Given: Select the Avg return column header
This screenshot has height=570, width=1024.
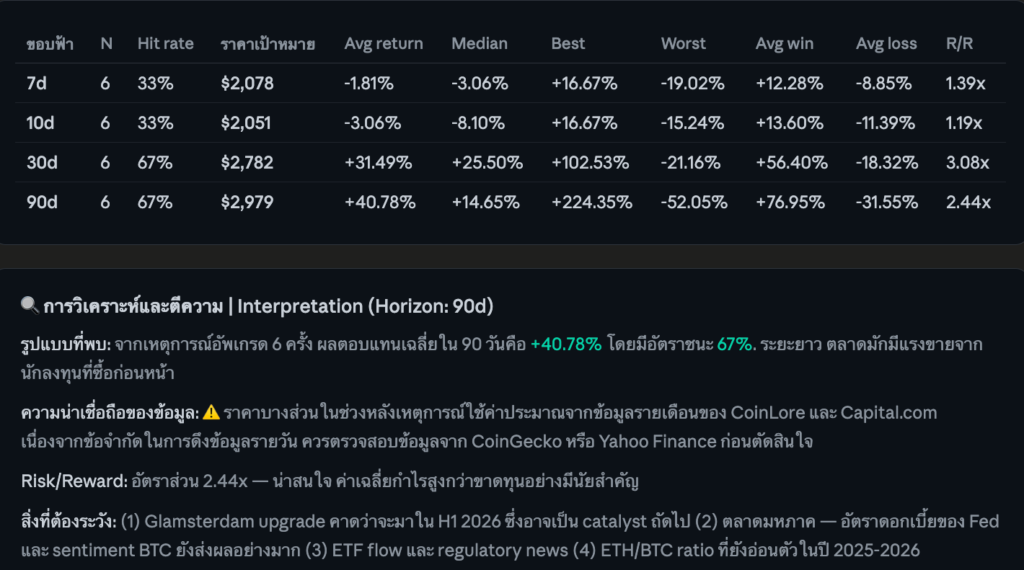Looking at the screenshot, I should pyautogui.click(x=383, y=44).
